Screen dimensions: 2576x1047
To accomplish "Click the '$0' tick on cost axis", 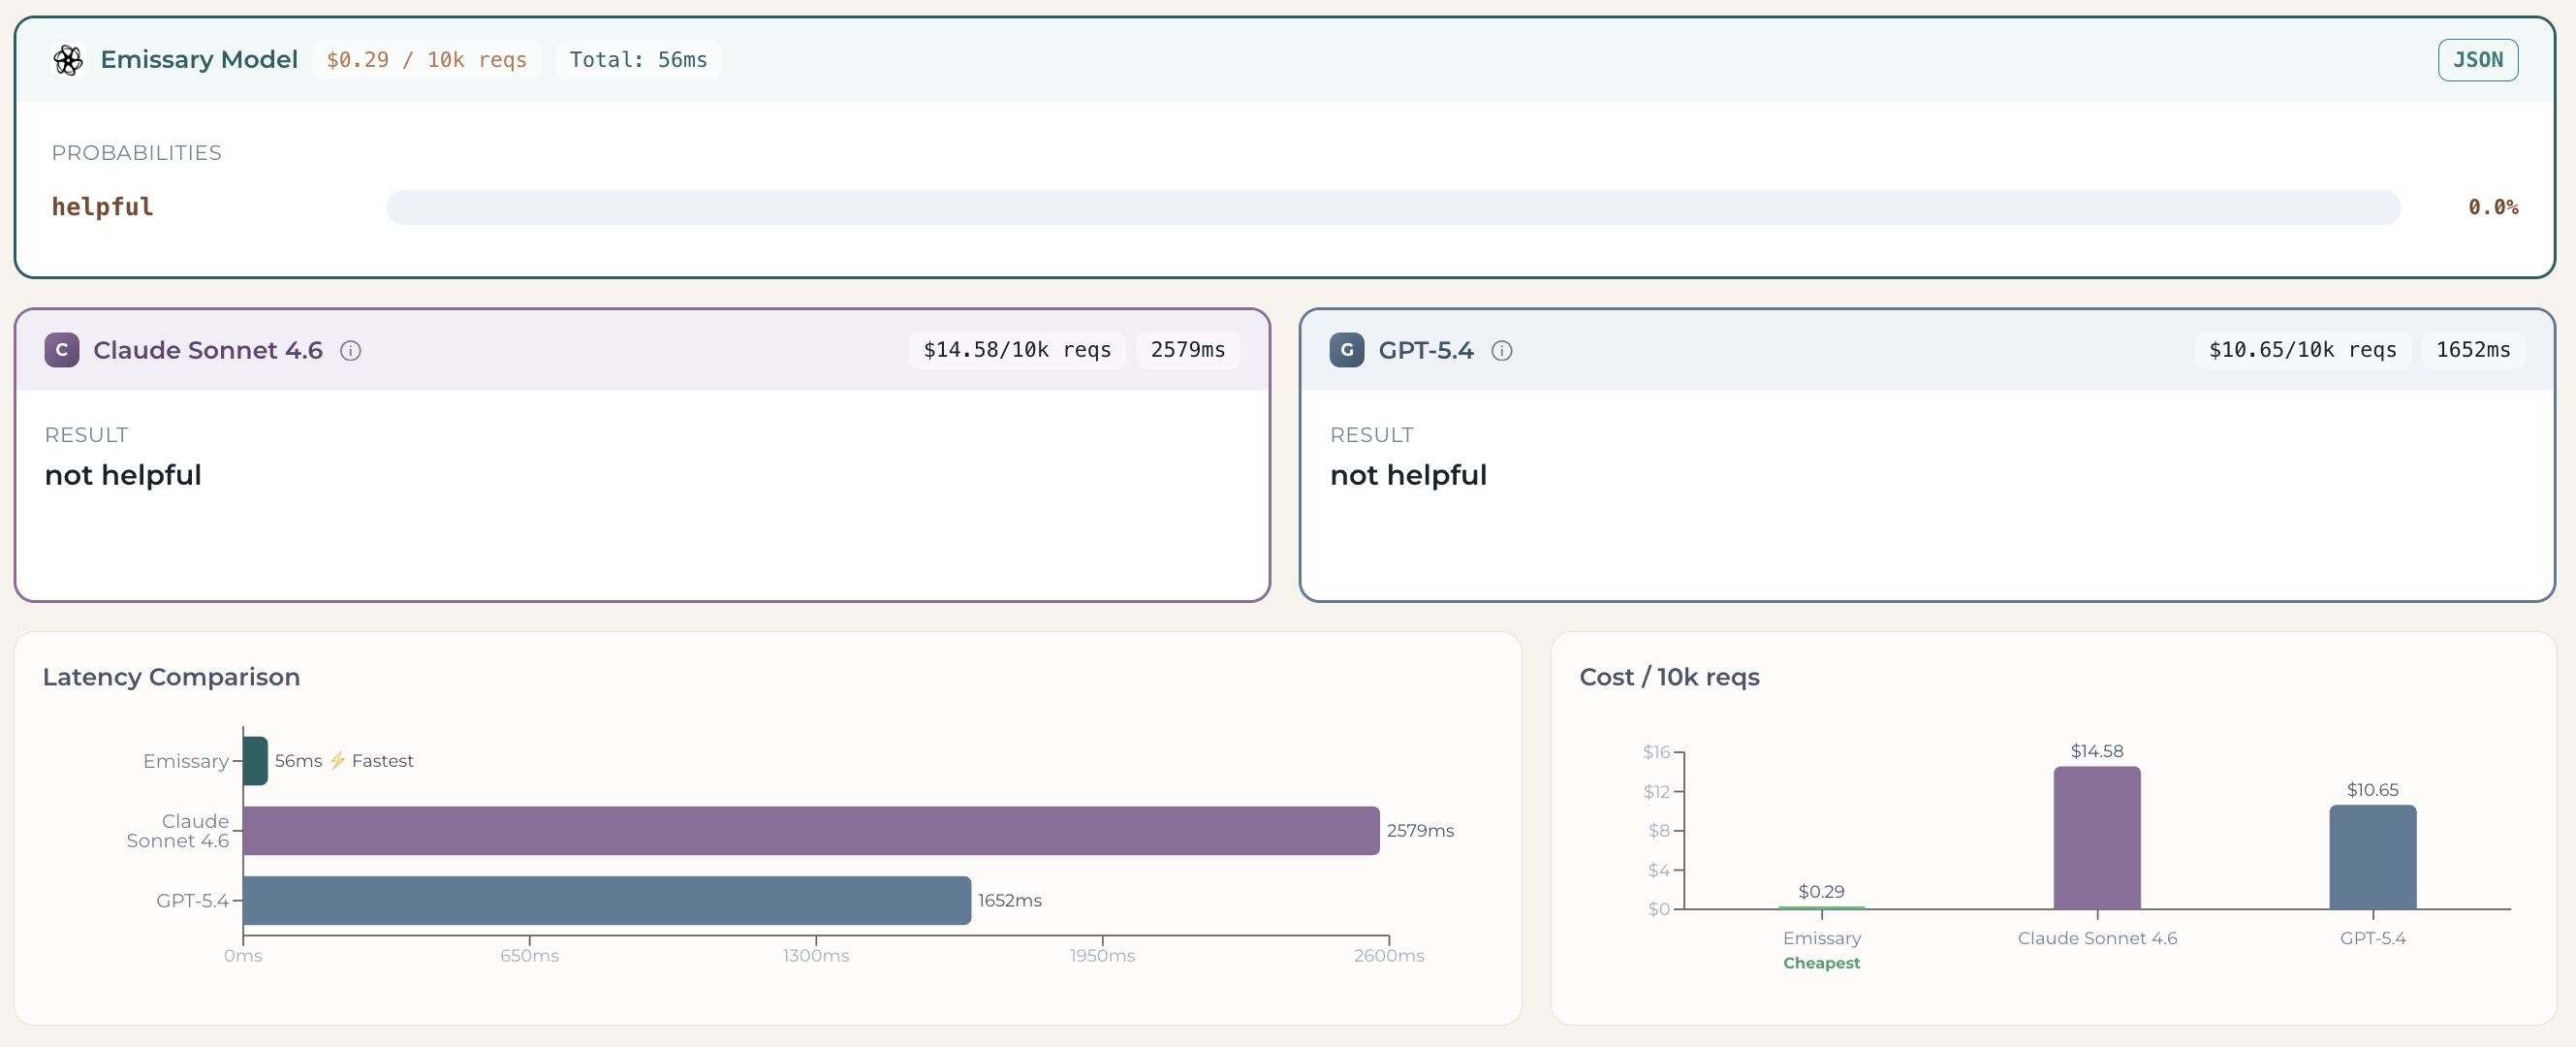I will tap(1659, 909).
